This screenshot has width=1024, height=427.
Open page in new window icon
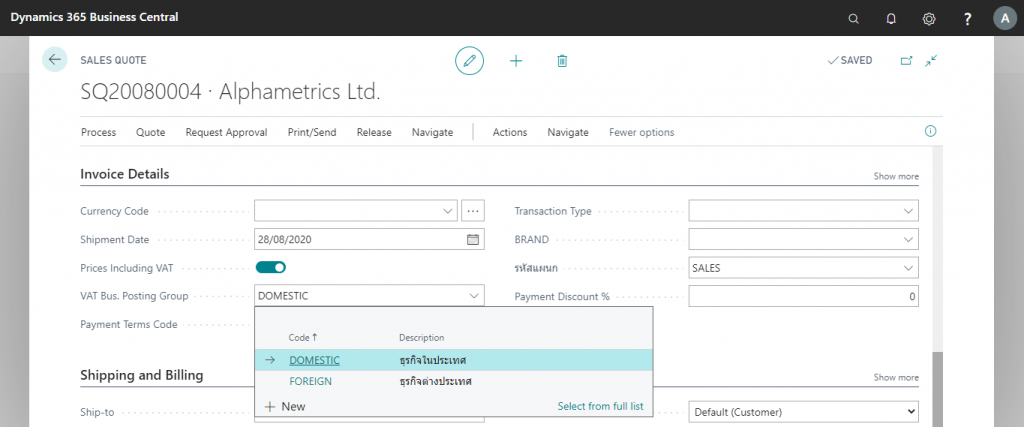pos(906,61)
